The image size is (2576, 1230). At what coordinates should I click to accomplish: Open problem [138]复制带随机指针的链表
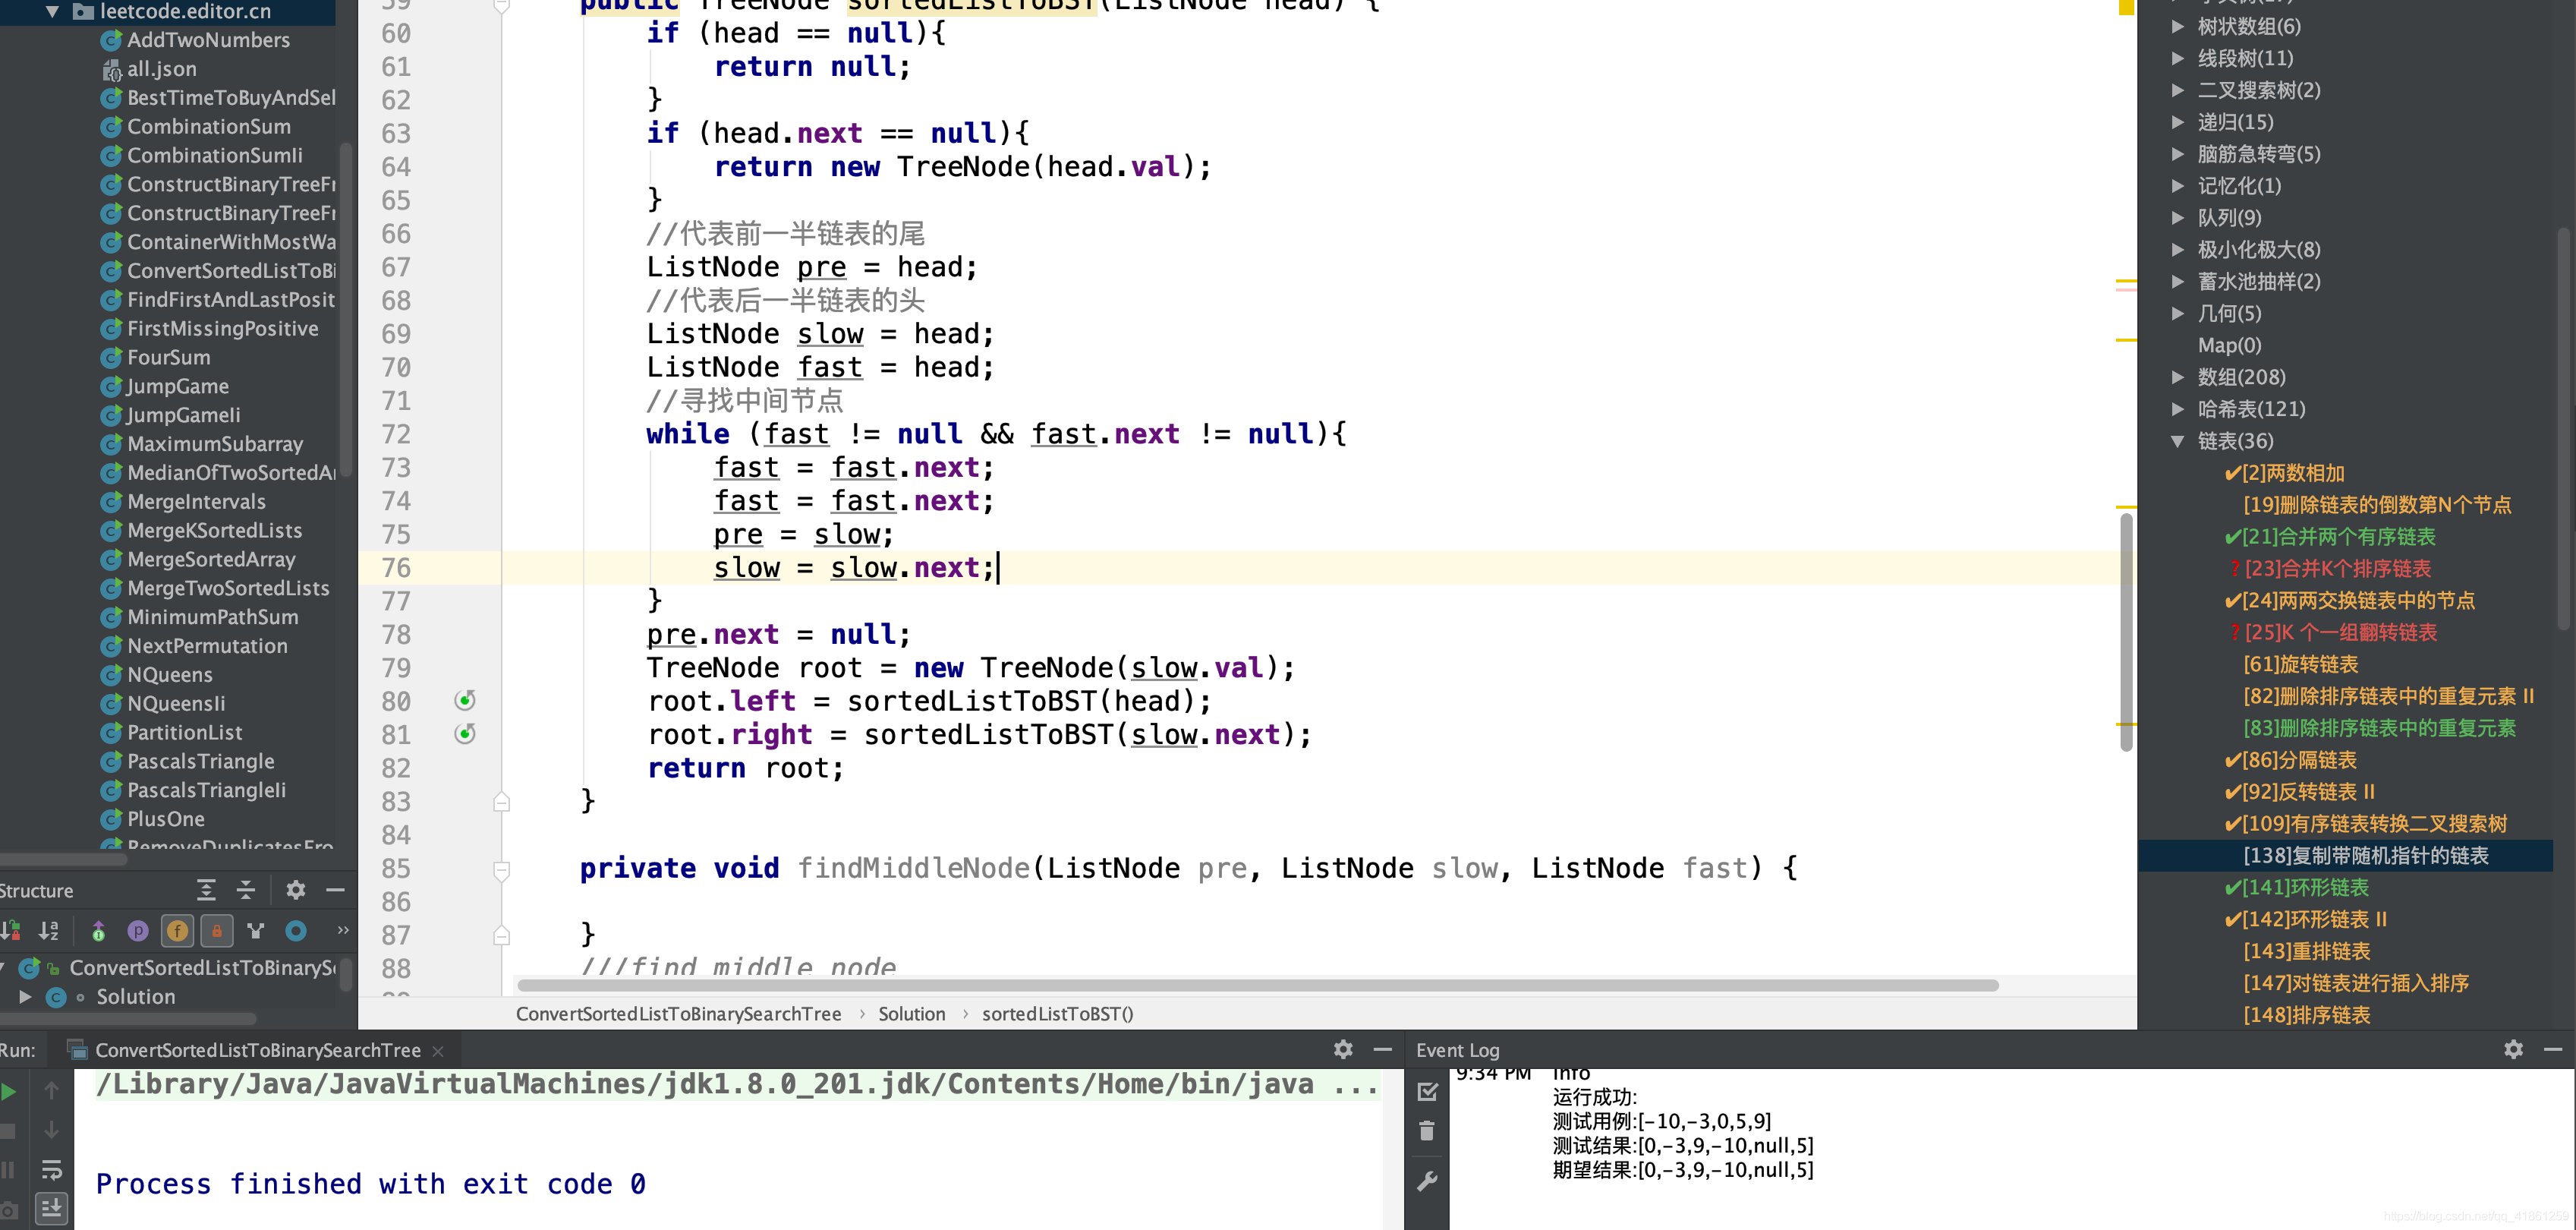tap(2365, 856)
